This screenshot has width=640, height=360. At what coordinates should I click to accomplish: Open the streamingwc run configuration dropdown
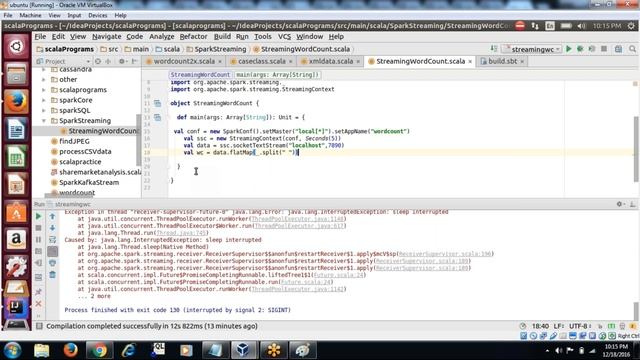pyautogui.click(x=532, y=49)
